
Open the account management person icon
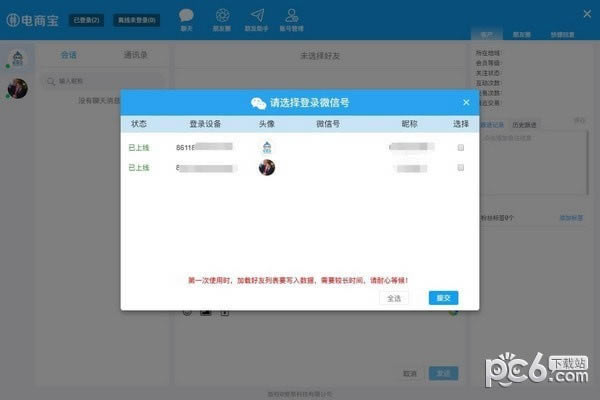point(292,20)
